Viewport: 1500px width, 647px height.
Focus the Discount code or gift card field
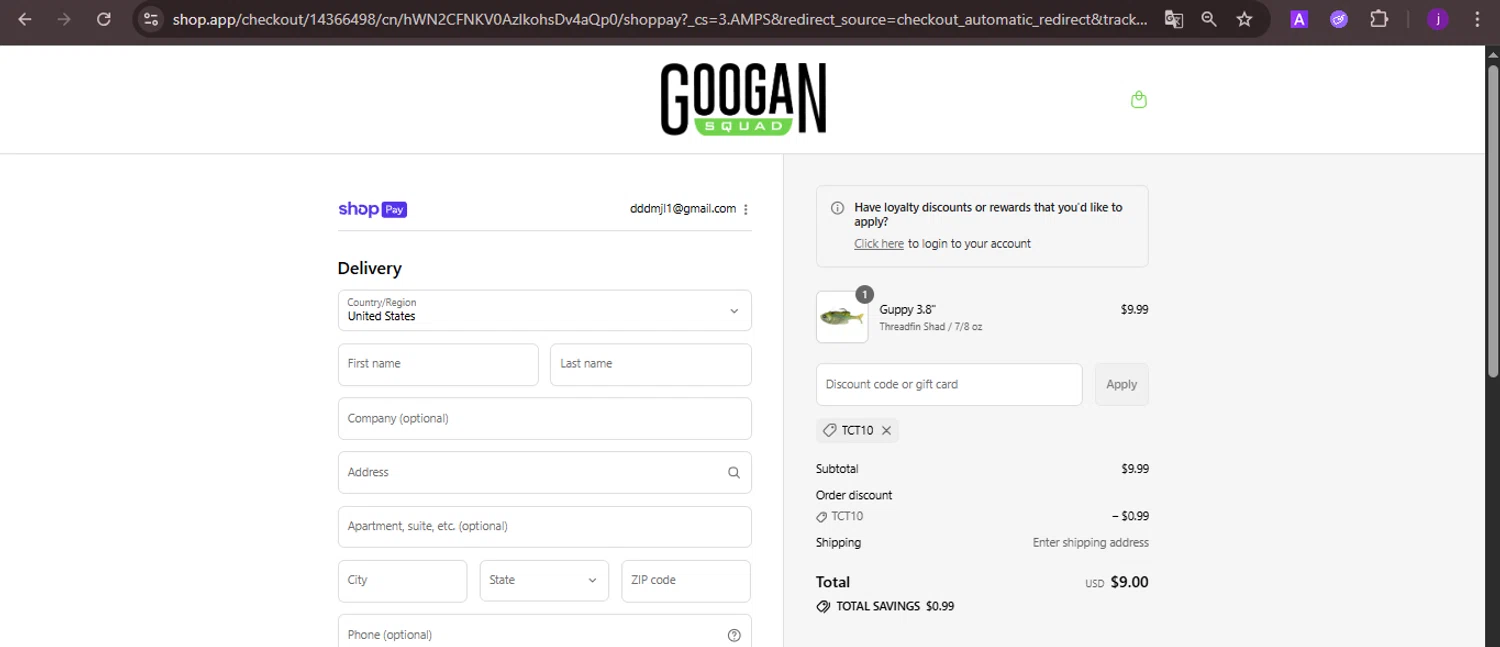point(949,384)
